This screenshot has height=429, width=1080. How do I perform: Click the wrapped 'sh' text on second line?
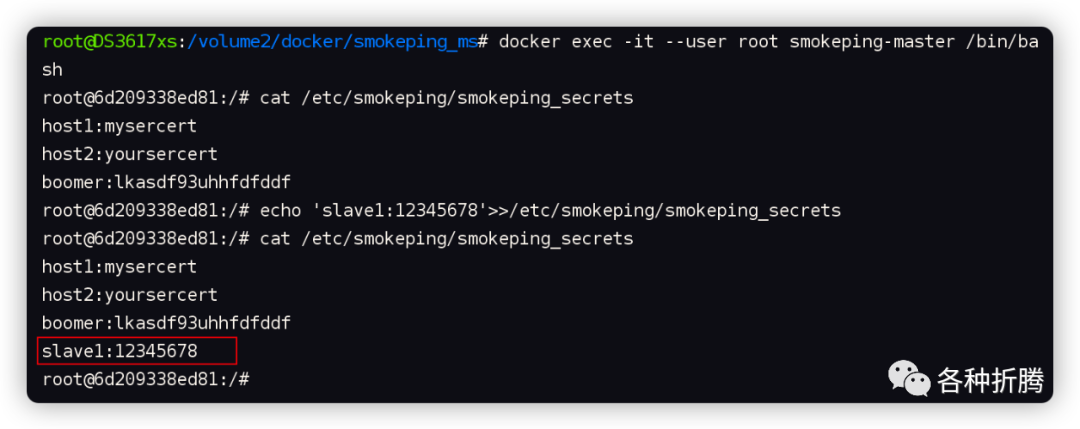pos(52,70)
